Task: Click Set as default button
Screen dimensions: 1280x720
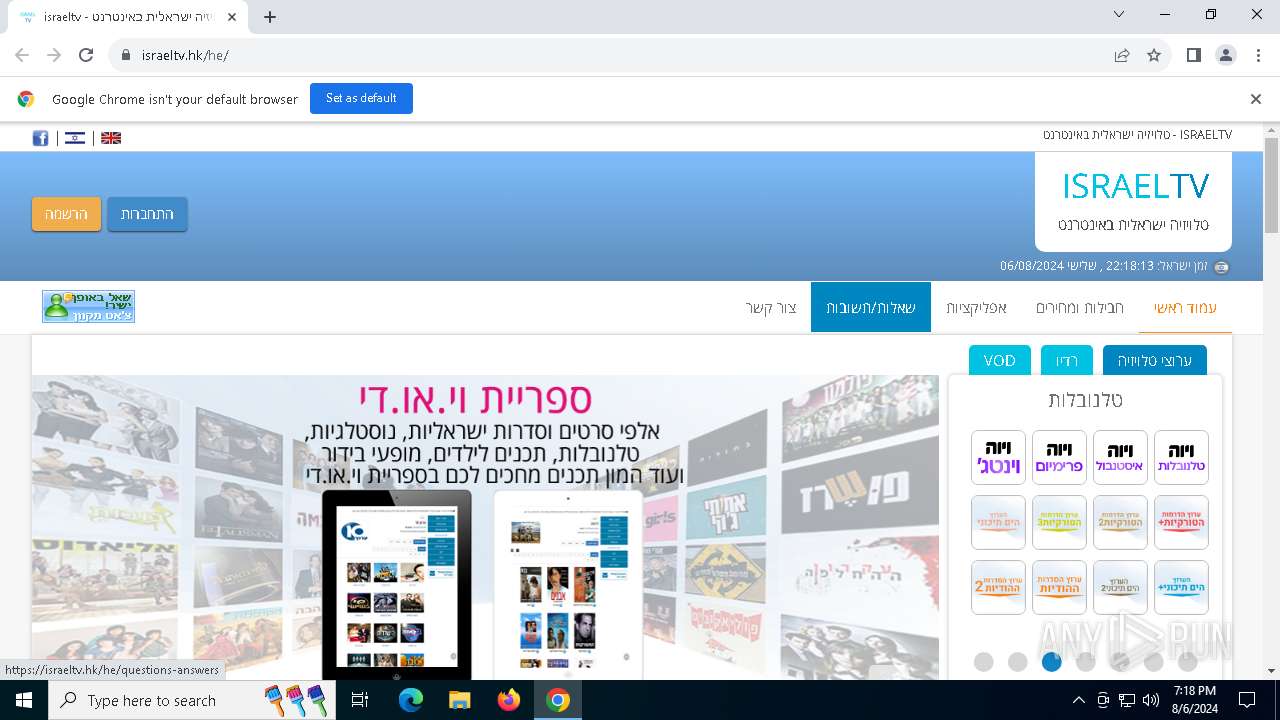Action: (361, 98)
